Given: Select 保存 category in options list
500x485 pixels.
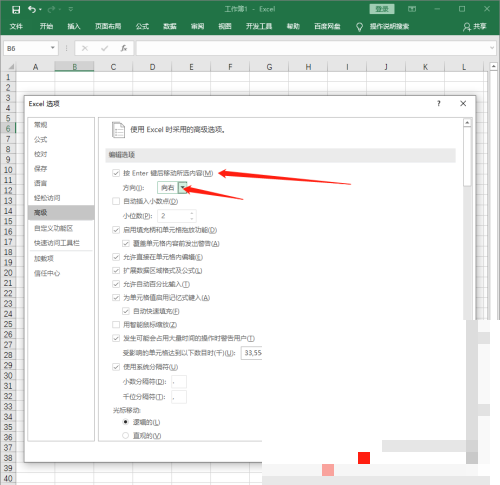Looking at the screenshot, I should (x=41, y=169).
